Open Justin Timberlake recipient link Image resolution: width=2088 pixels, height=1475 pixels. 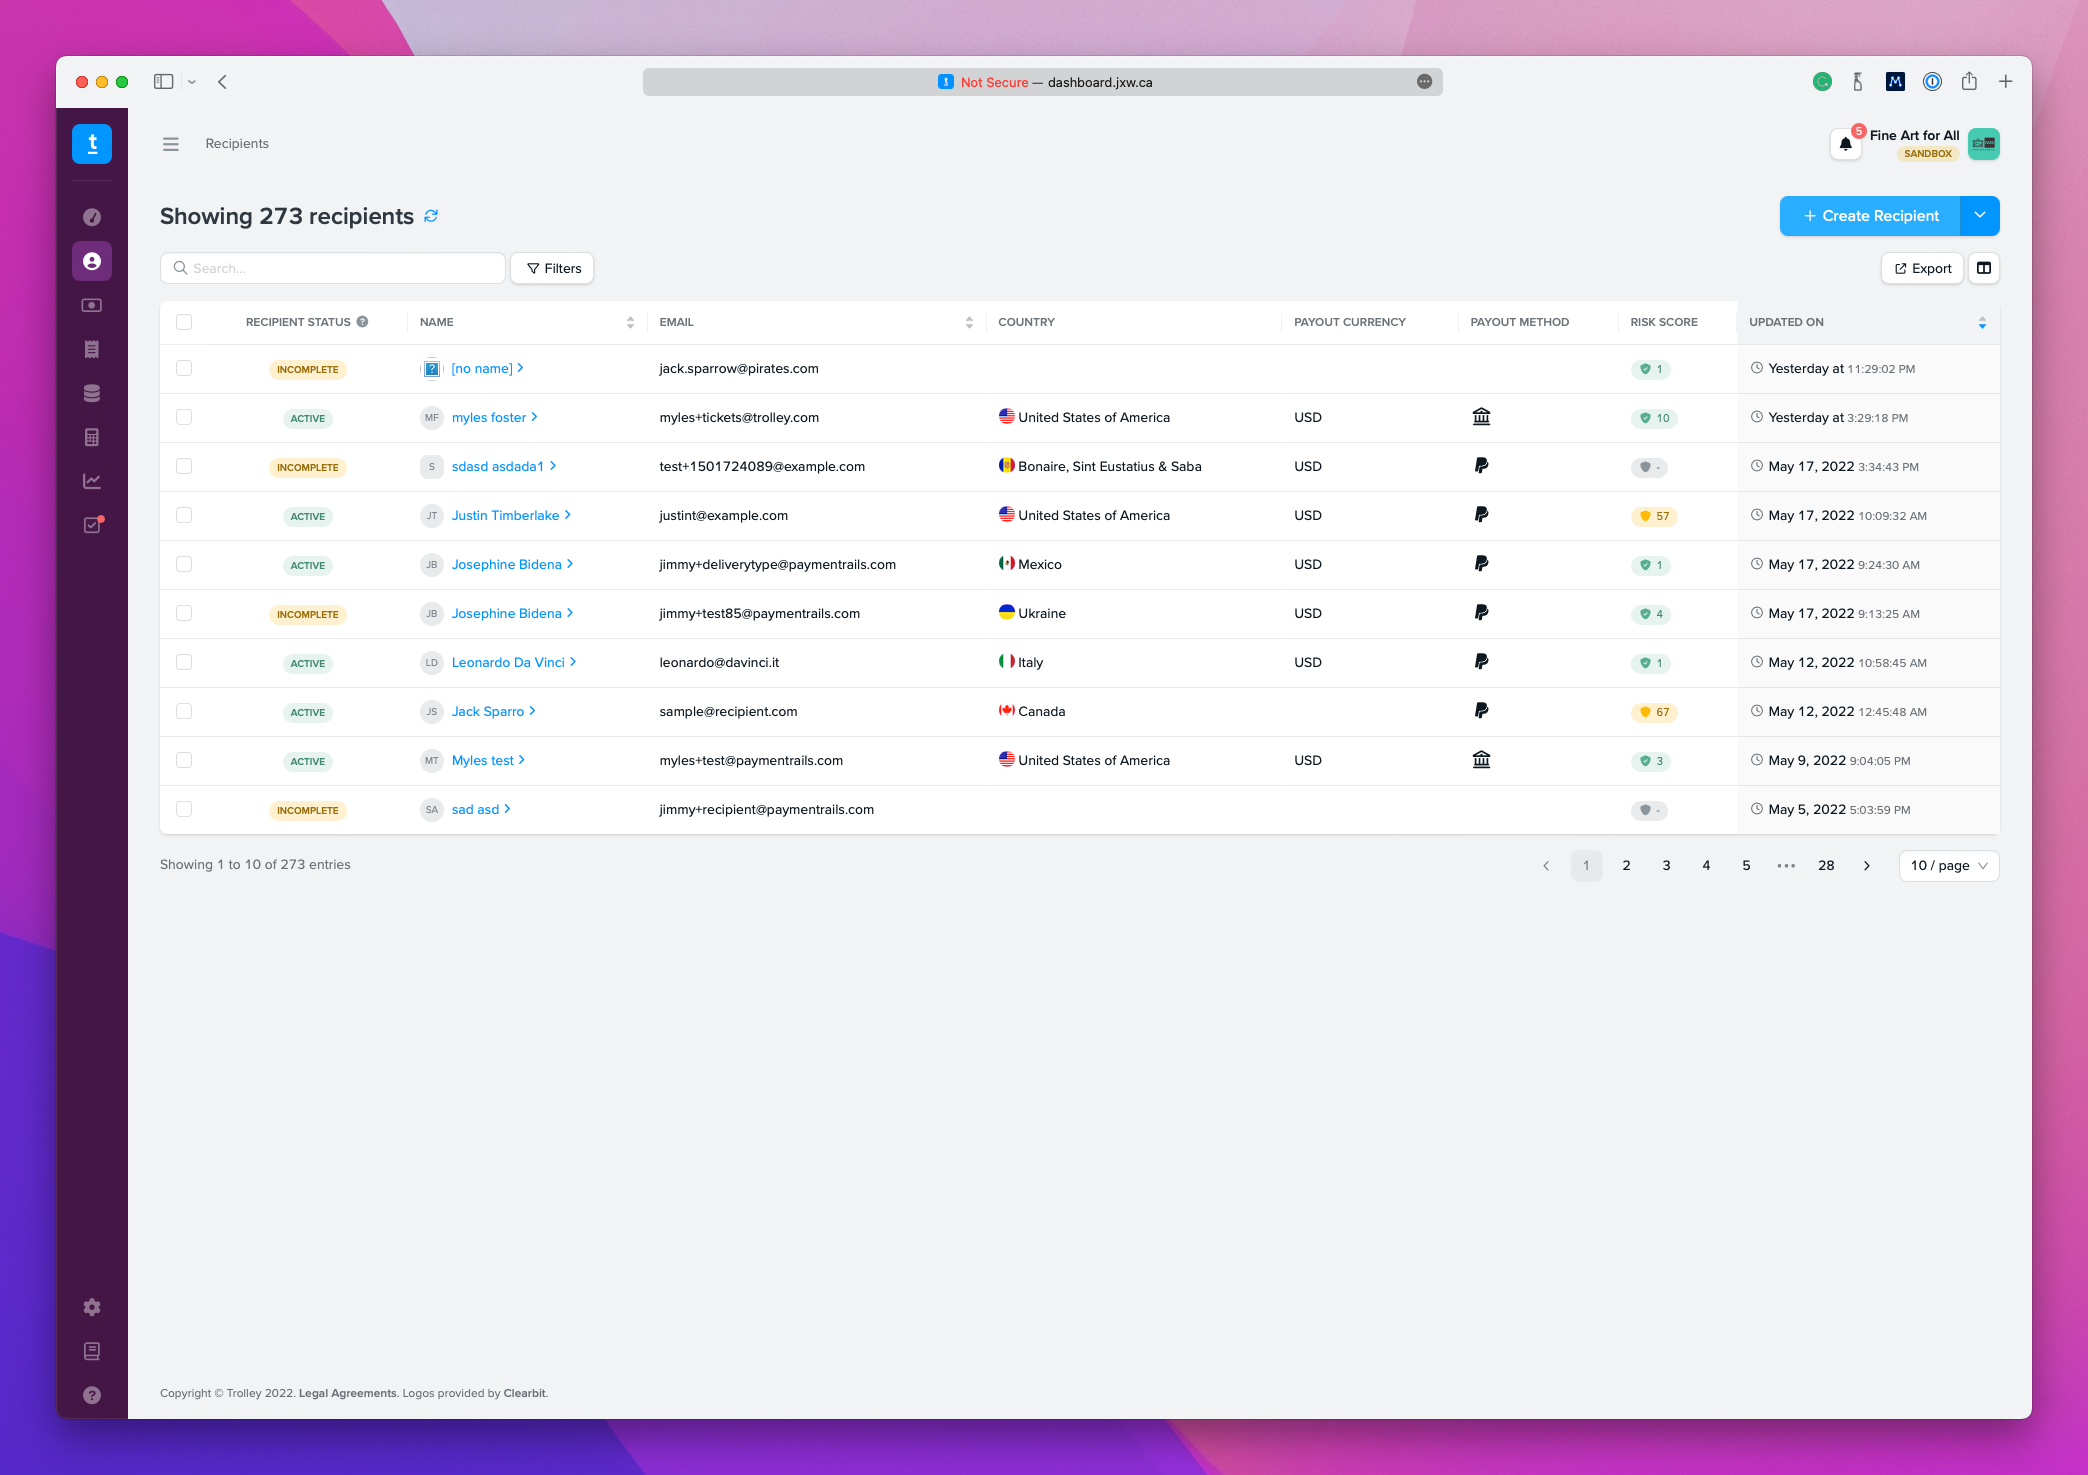[x=505, y=515]
